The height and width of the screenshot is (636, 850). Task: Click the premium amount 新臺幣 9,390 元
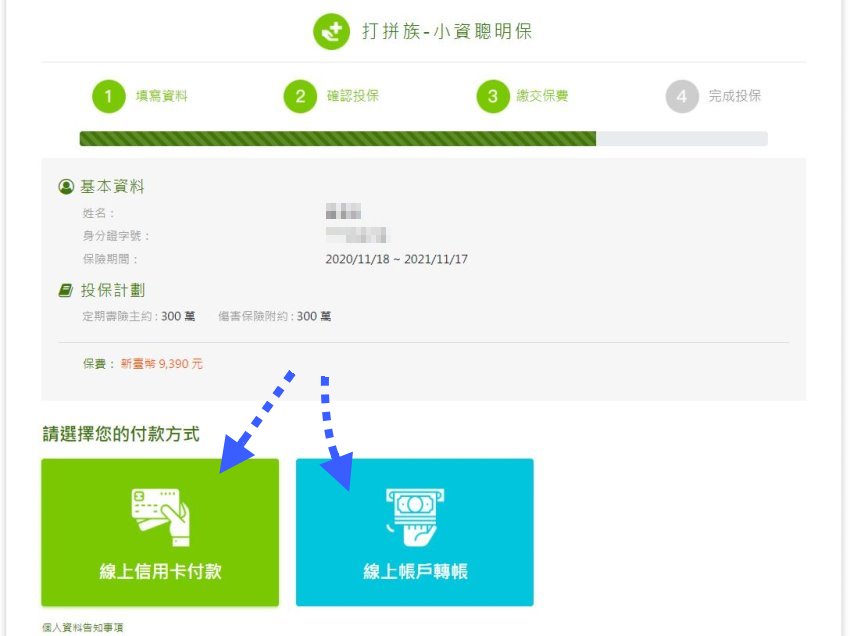pos(162,364)
